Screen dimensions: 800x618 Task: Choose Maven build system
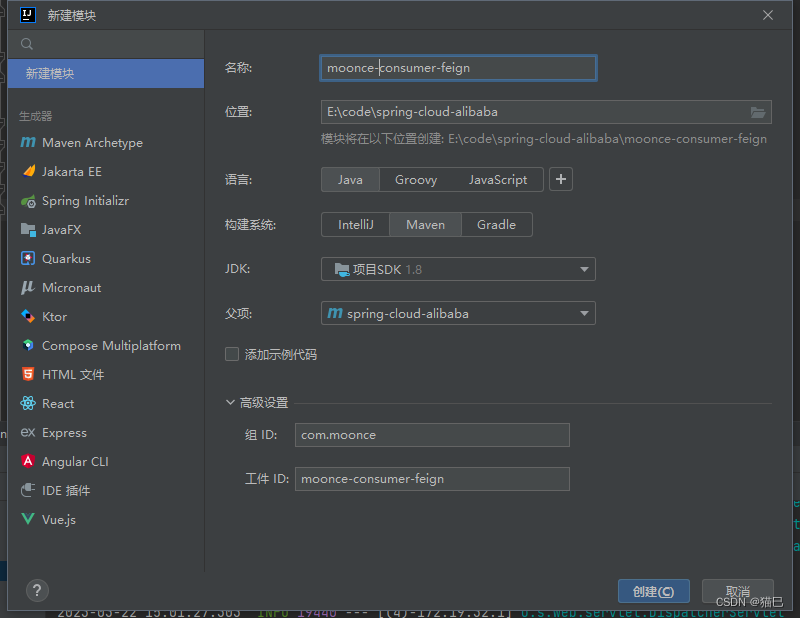pyautogui.click(x=426, y=225)
